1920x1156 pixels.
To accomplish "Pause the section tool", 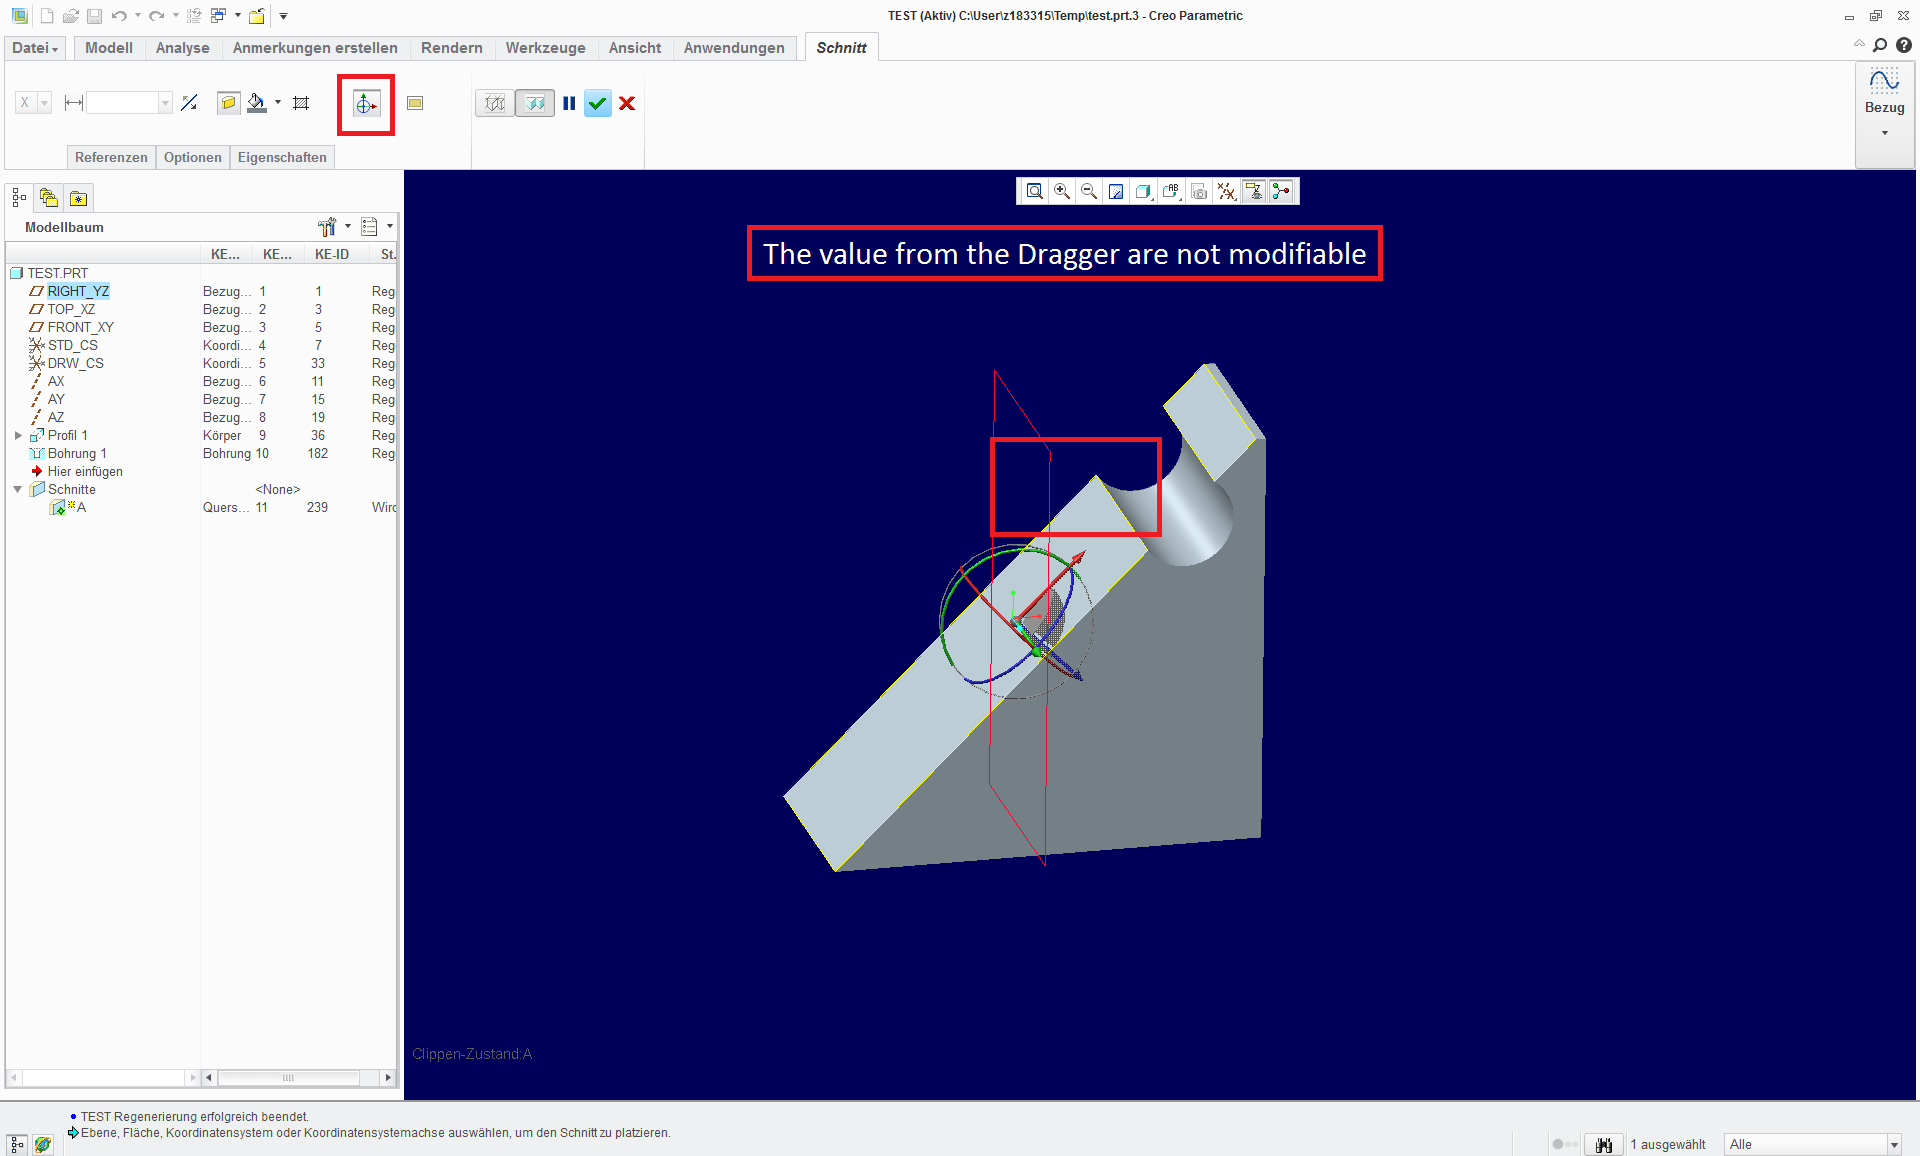I will (569, 103).
